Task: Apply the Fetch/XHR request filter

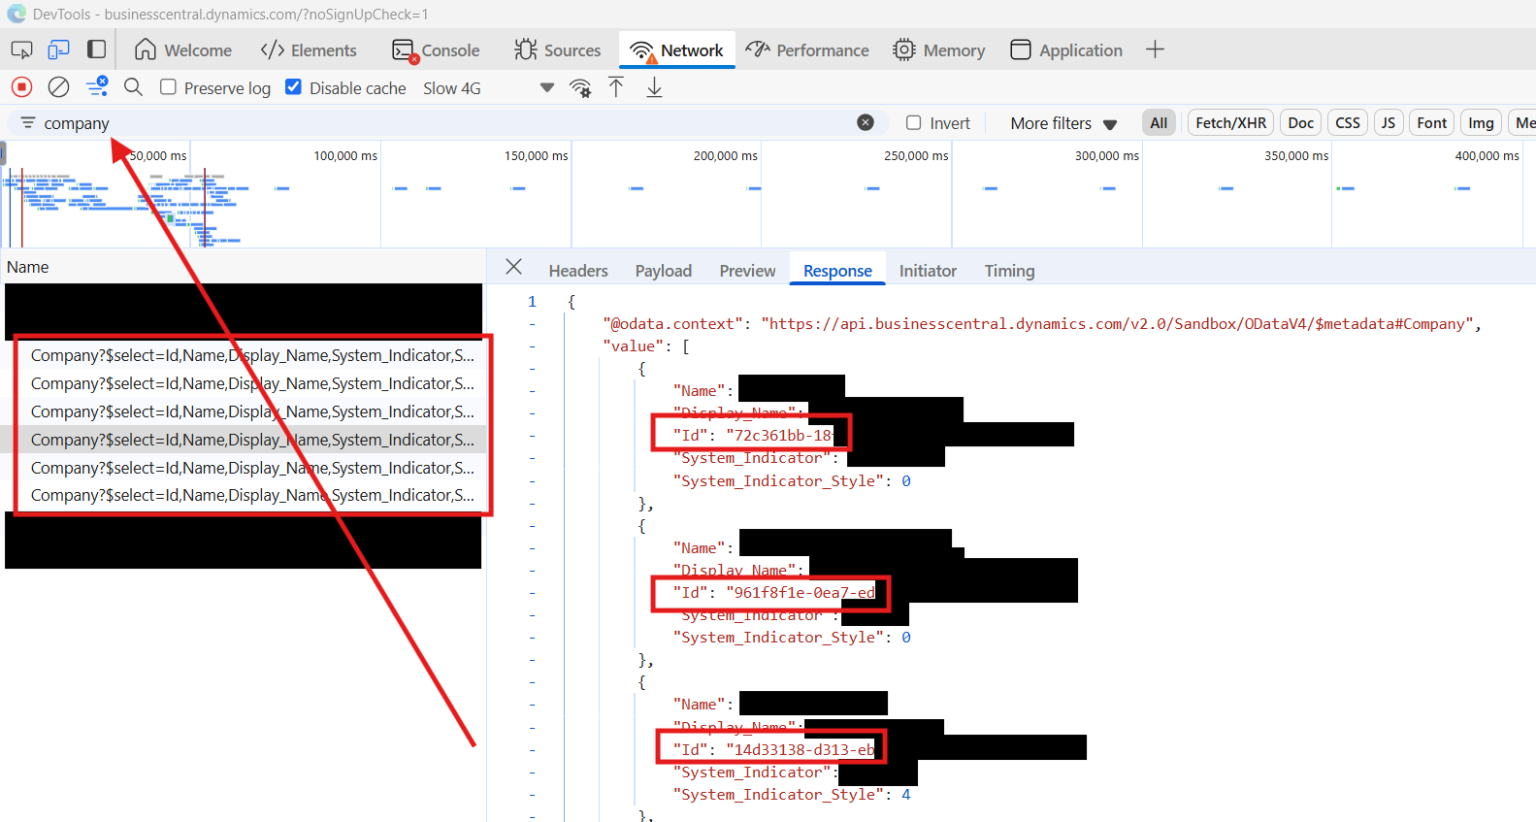Action: coord(1230,122)
